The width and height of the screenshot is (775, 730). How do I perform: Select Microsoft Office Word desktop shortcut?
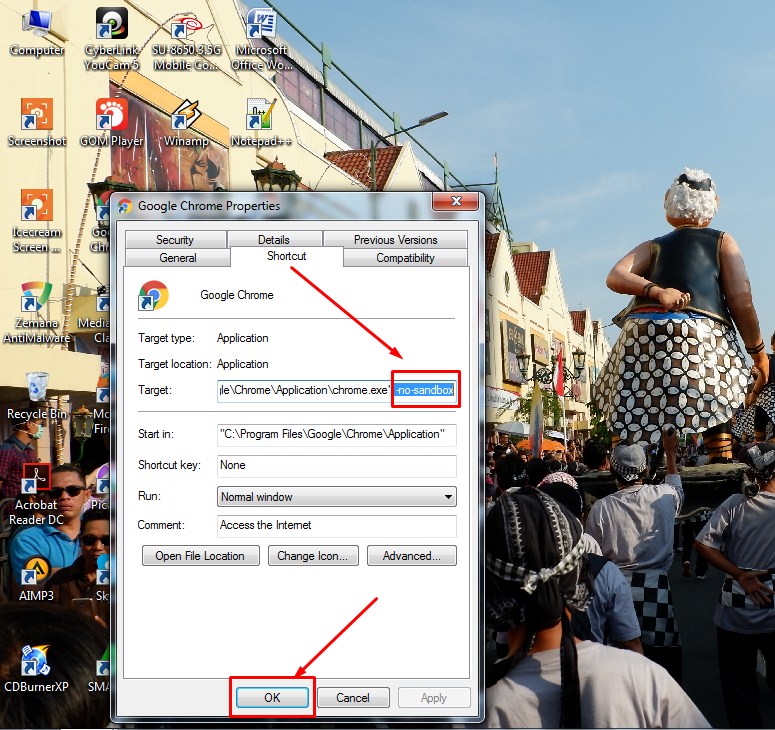(261, 40)
